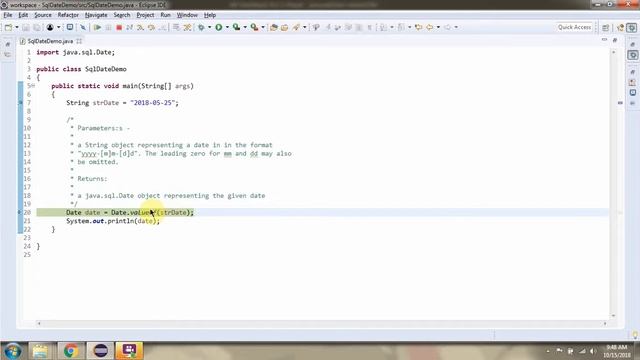Maximize the editor area

click(x=615, y=40)
